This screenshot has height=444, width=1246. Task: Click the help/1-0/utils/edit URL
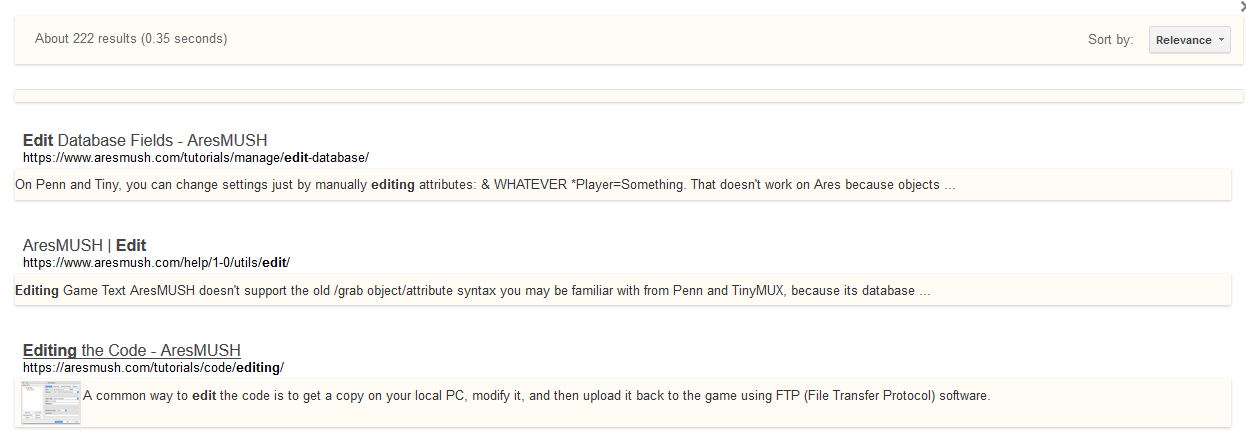click(x=156, y=262)
